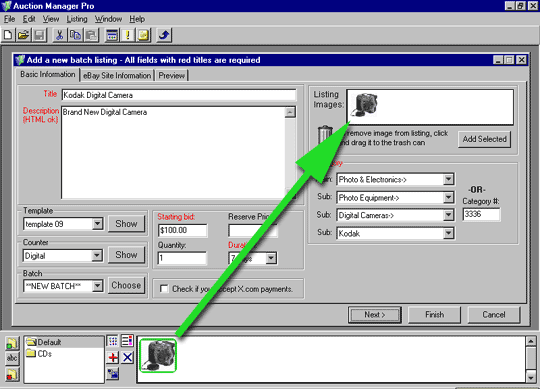Click the red plus add image icon

pos(113,358)
